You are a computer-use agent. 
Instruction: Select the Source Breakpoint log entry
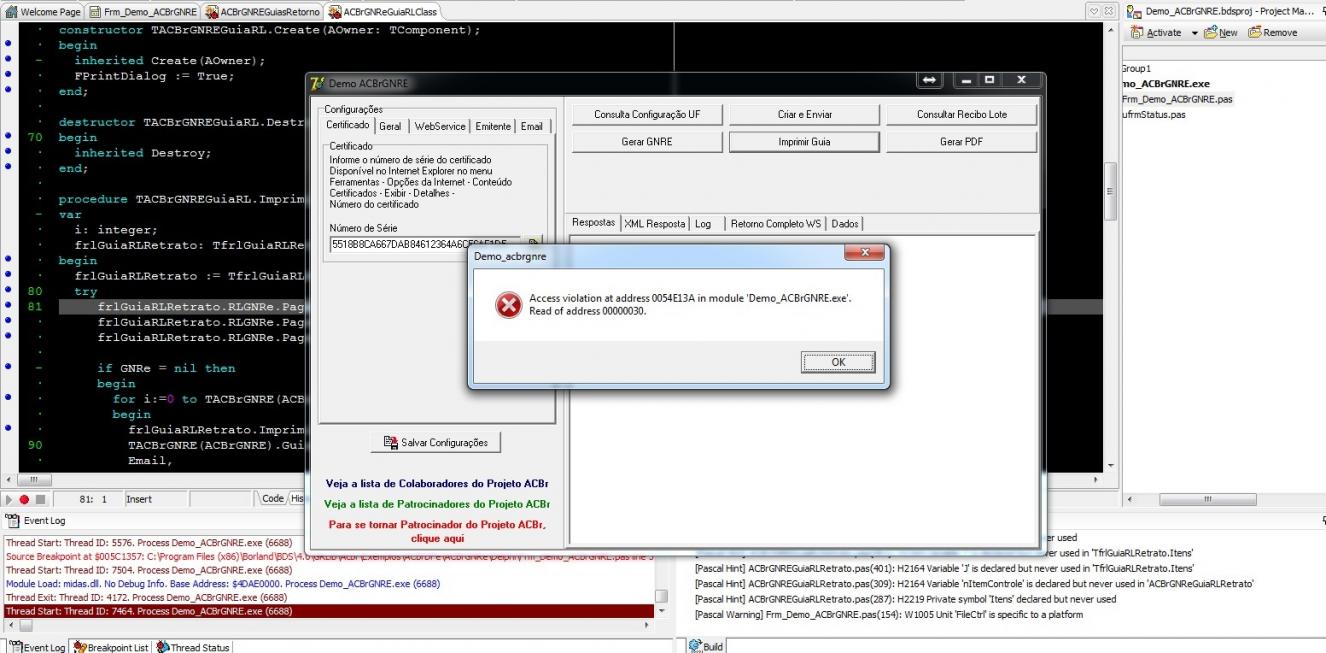328,556
